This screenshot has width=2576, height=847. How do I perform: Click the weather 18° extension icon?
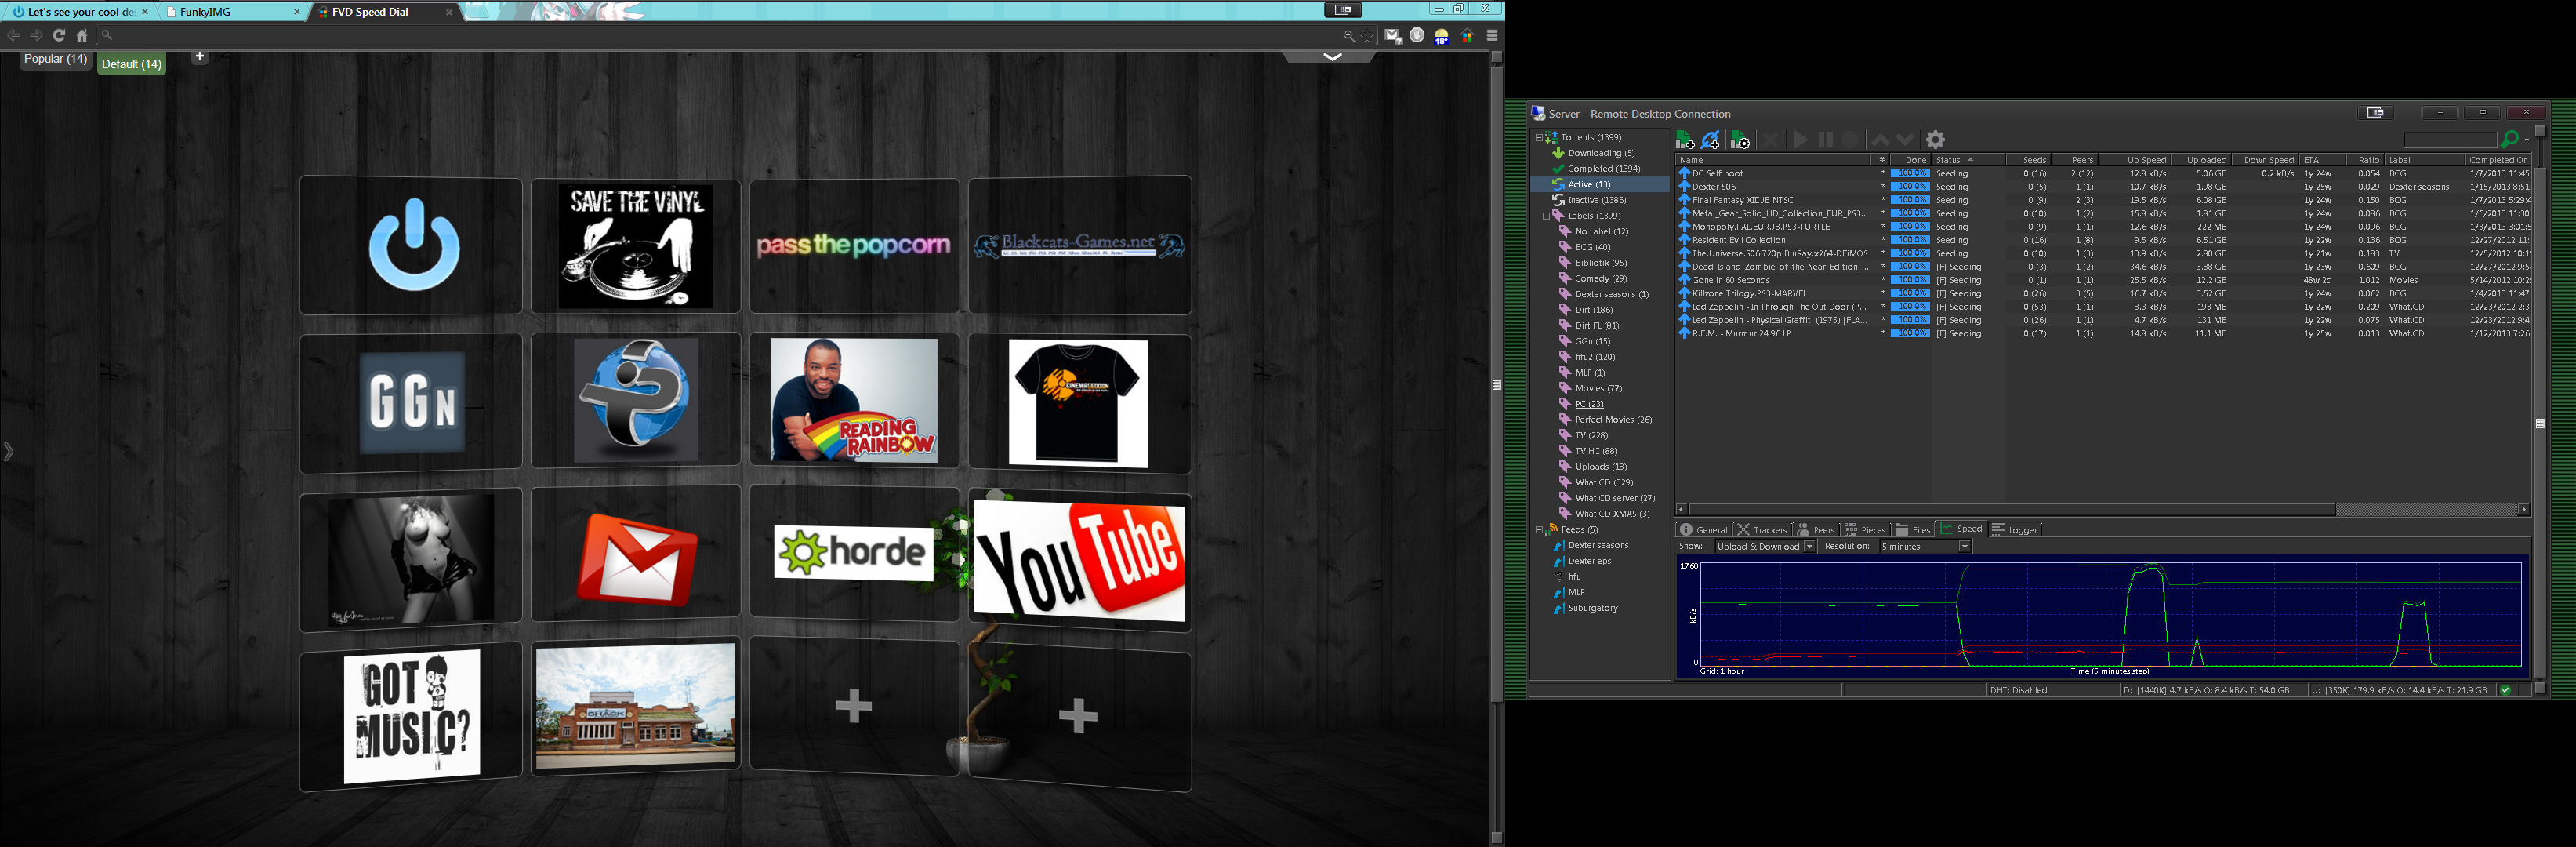[1441, 36]
